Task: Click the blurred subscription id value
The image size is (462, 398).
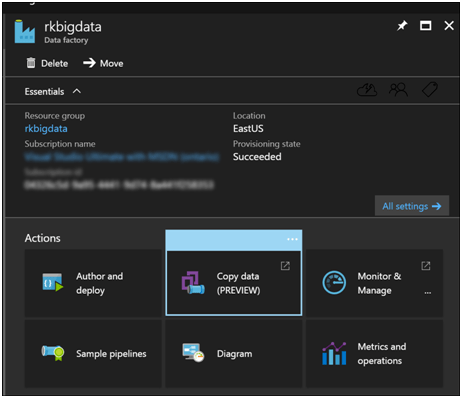Action: coord(119,185)
